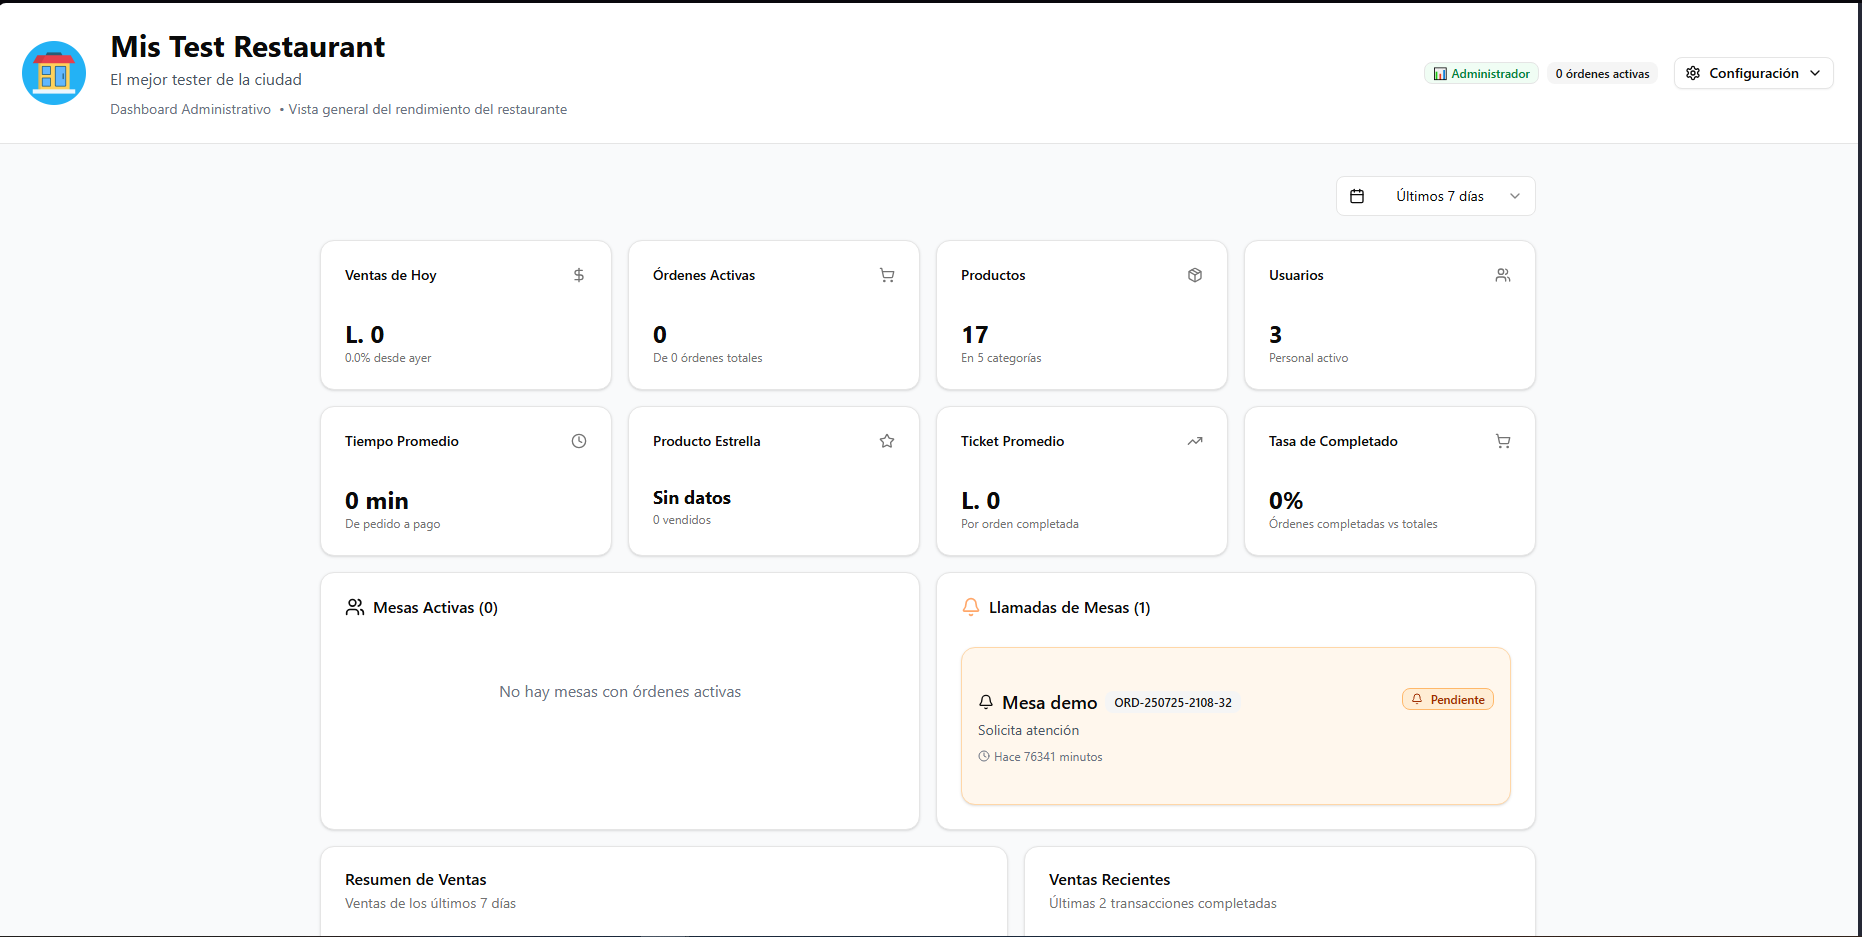
Task: Click 'Ventas de los últimos 7 días' subtitle
Action: (x=430, y=903)
